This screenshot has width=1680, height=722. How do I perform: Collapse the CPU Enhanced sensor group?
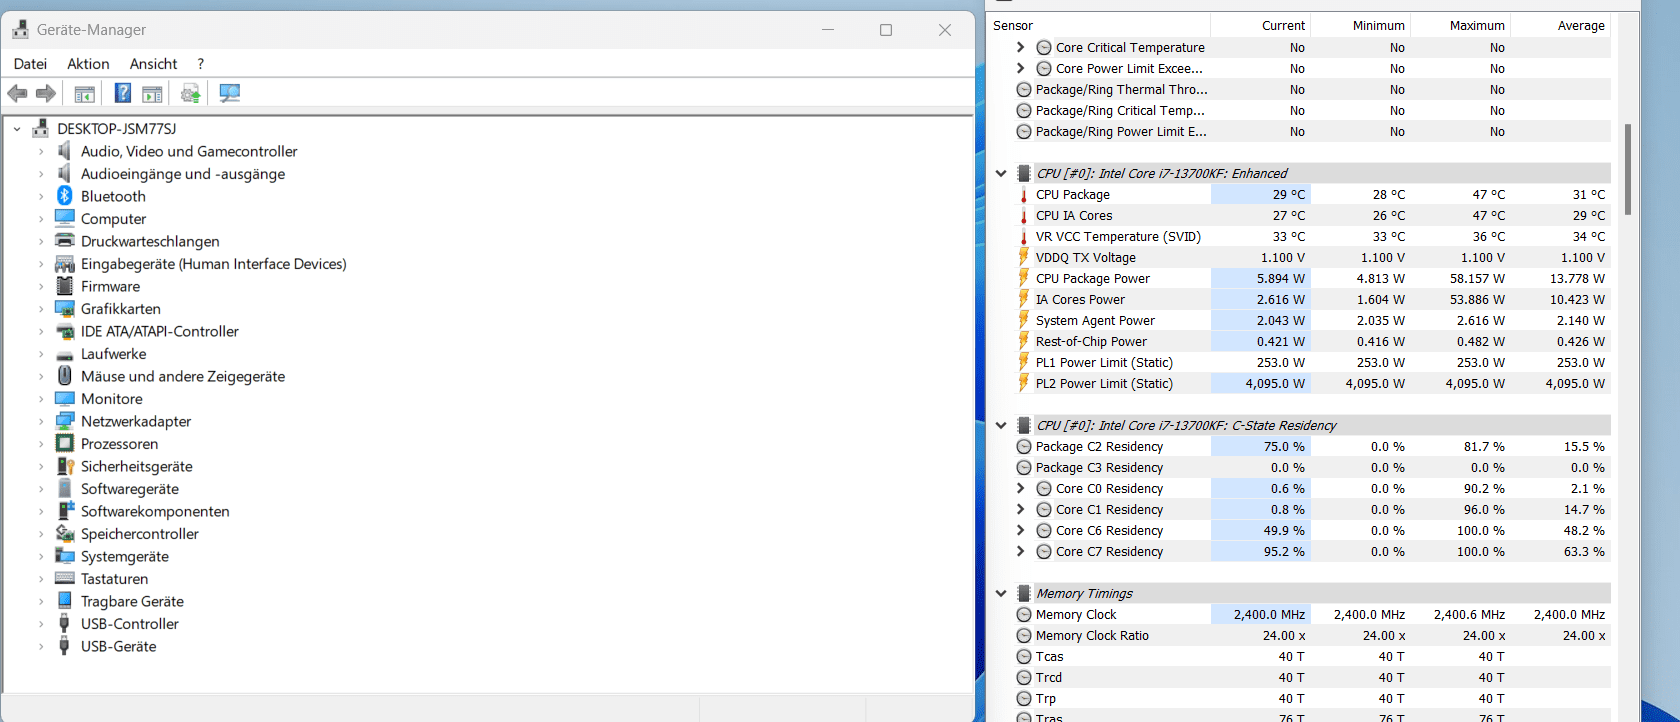(x=1001, y=173)
